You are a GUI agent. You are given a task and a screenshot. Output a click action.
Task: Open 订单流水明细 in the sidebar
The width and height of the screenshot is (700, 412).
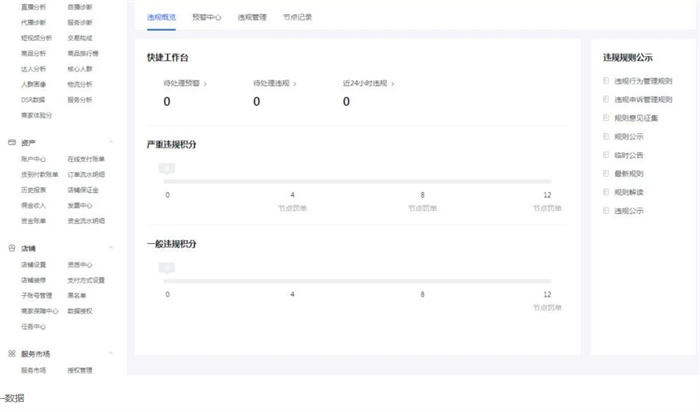pos(86,174)
